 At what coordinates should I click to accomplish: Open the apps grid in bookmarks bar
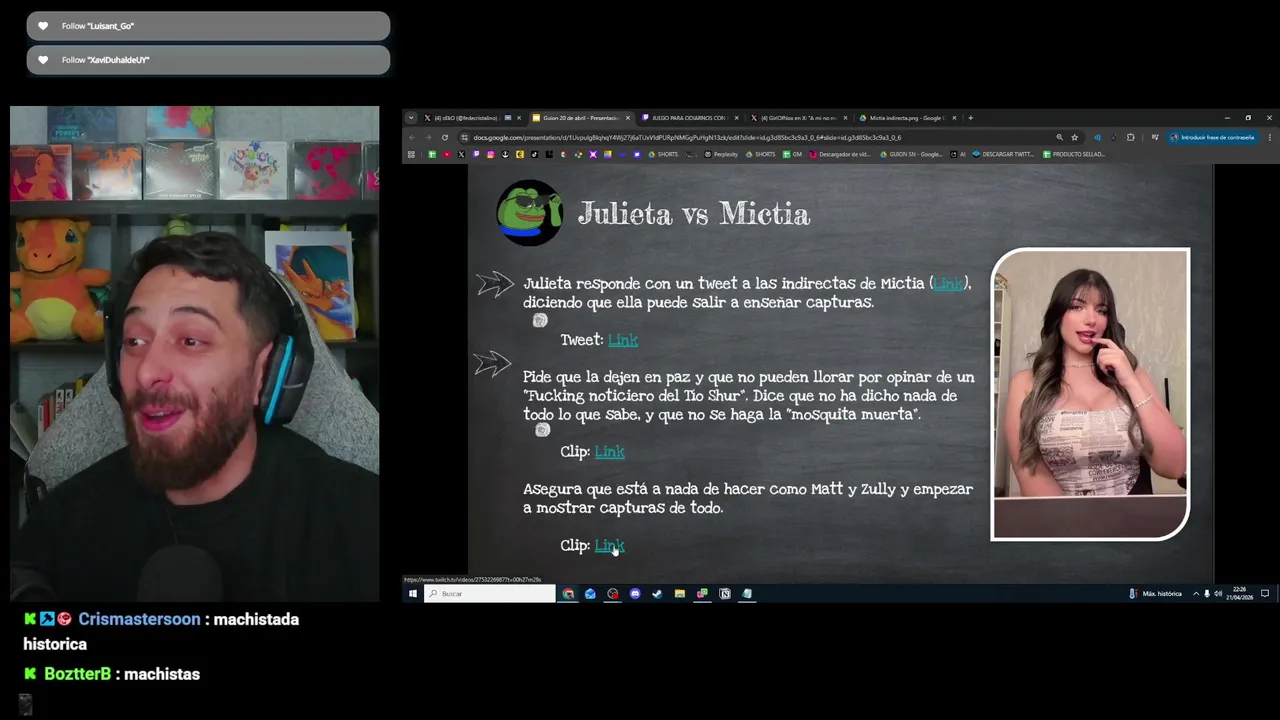410,154
